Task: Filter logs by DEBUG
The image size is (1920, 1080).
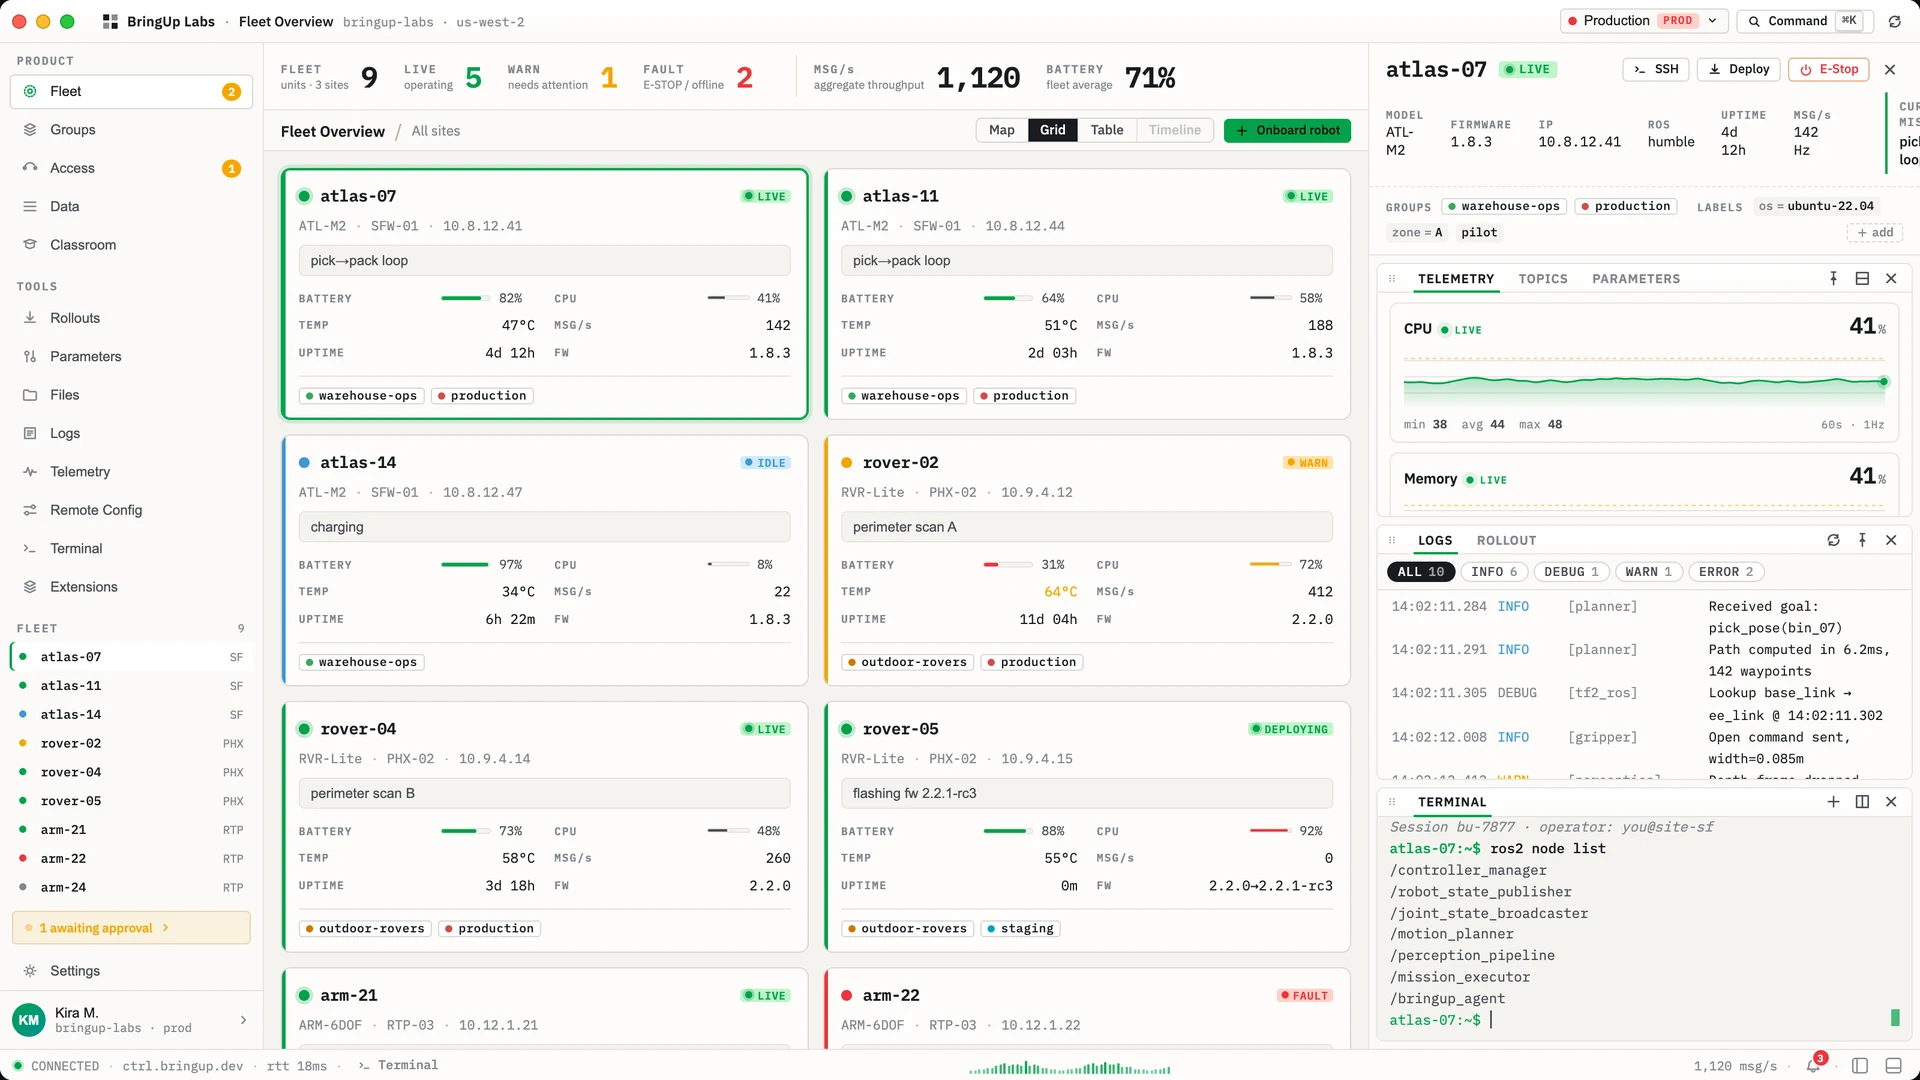Action: pos(1571,572)
